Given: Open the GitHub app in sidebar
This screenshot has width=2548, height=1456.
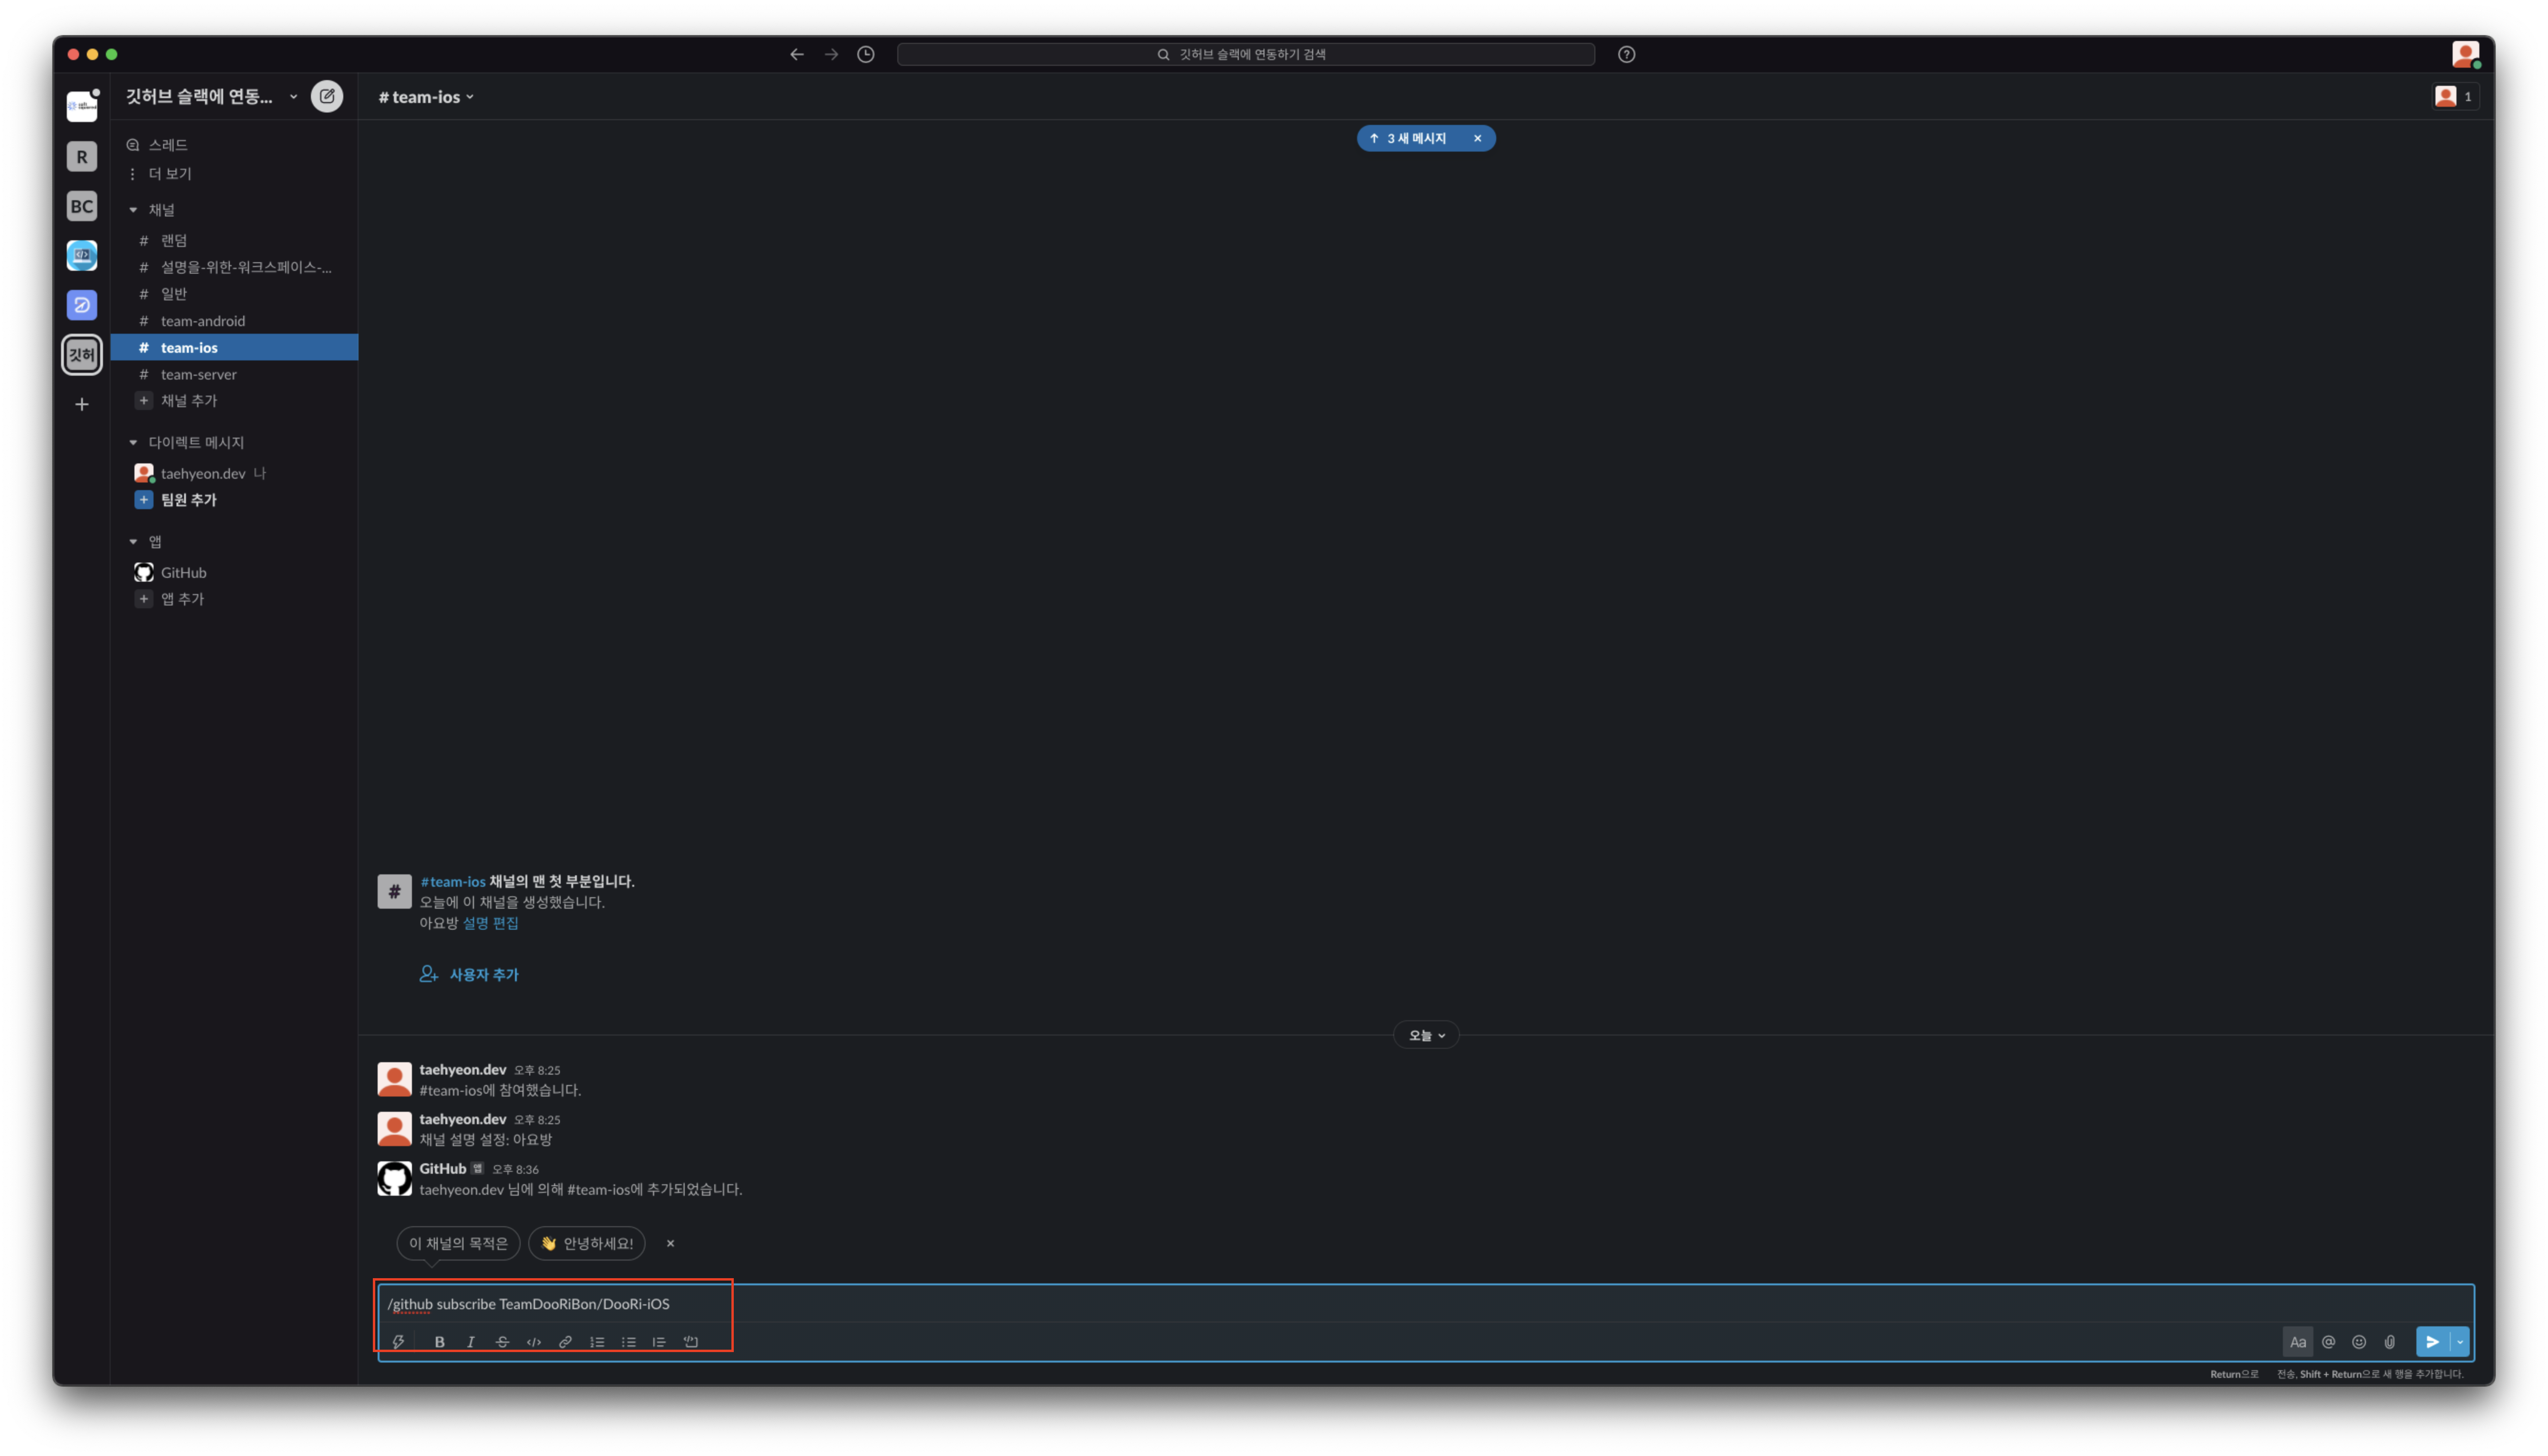Looking at the screenshot, I should click(x=183, y=572).
